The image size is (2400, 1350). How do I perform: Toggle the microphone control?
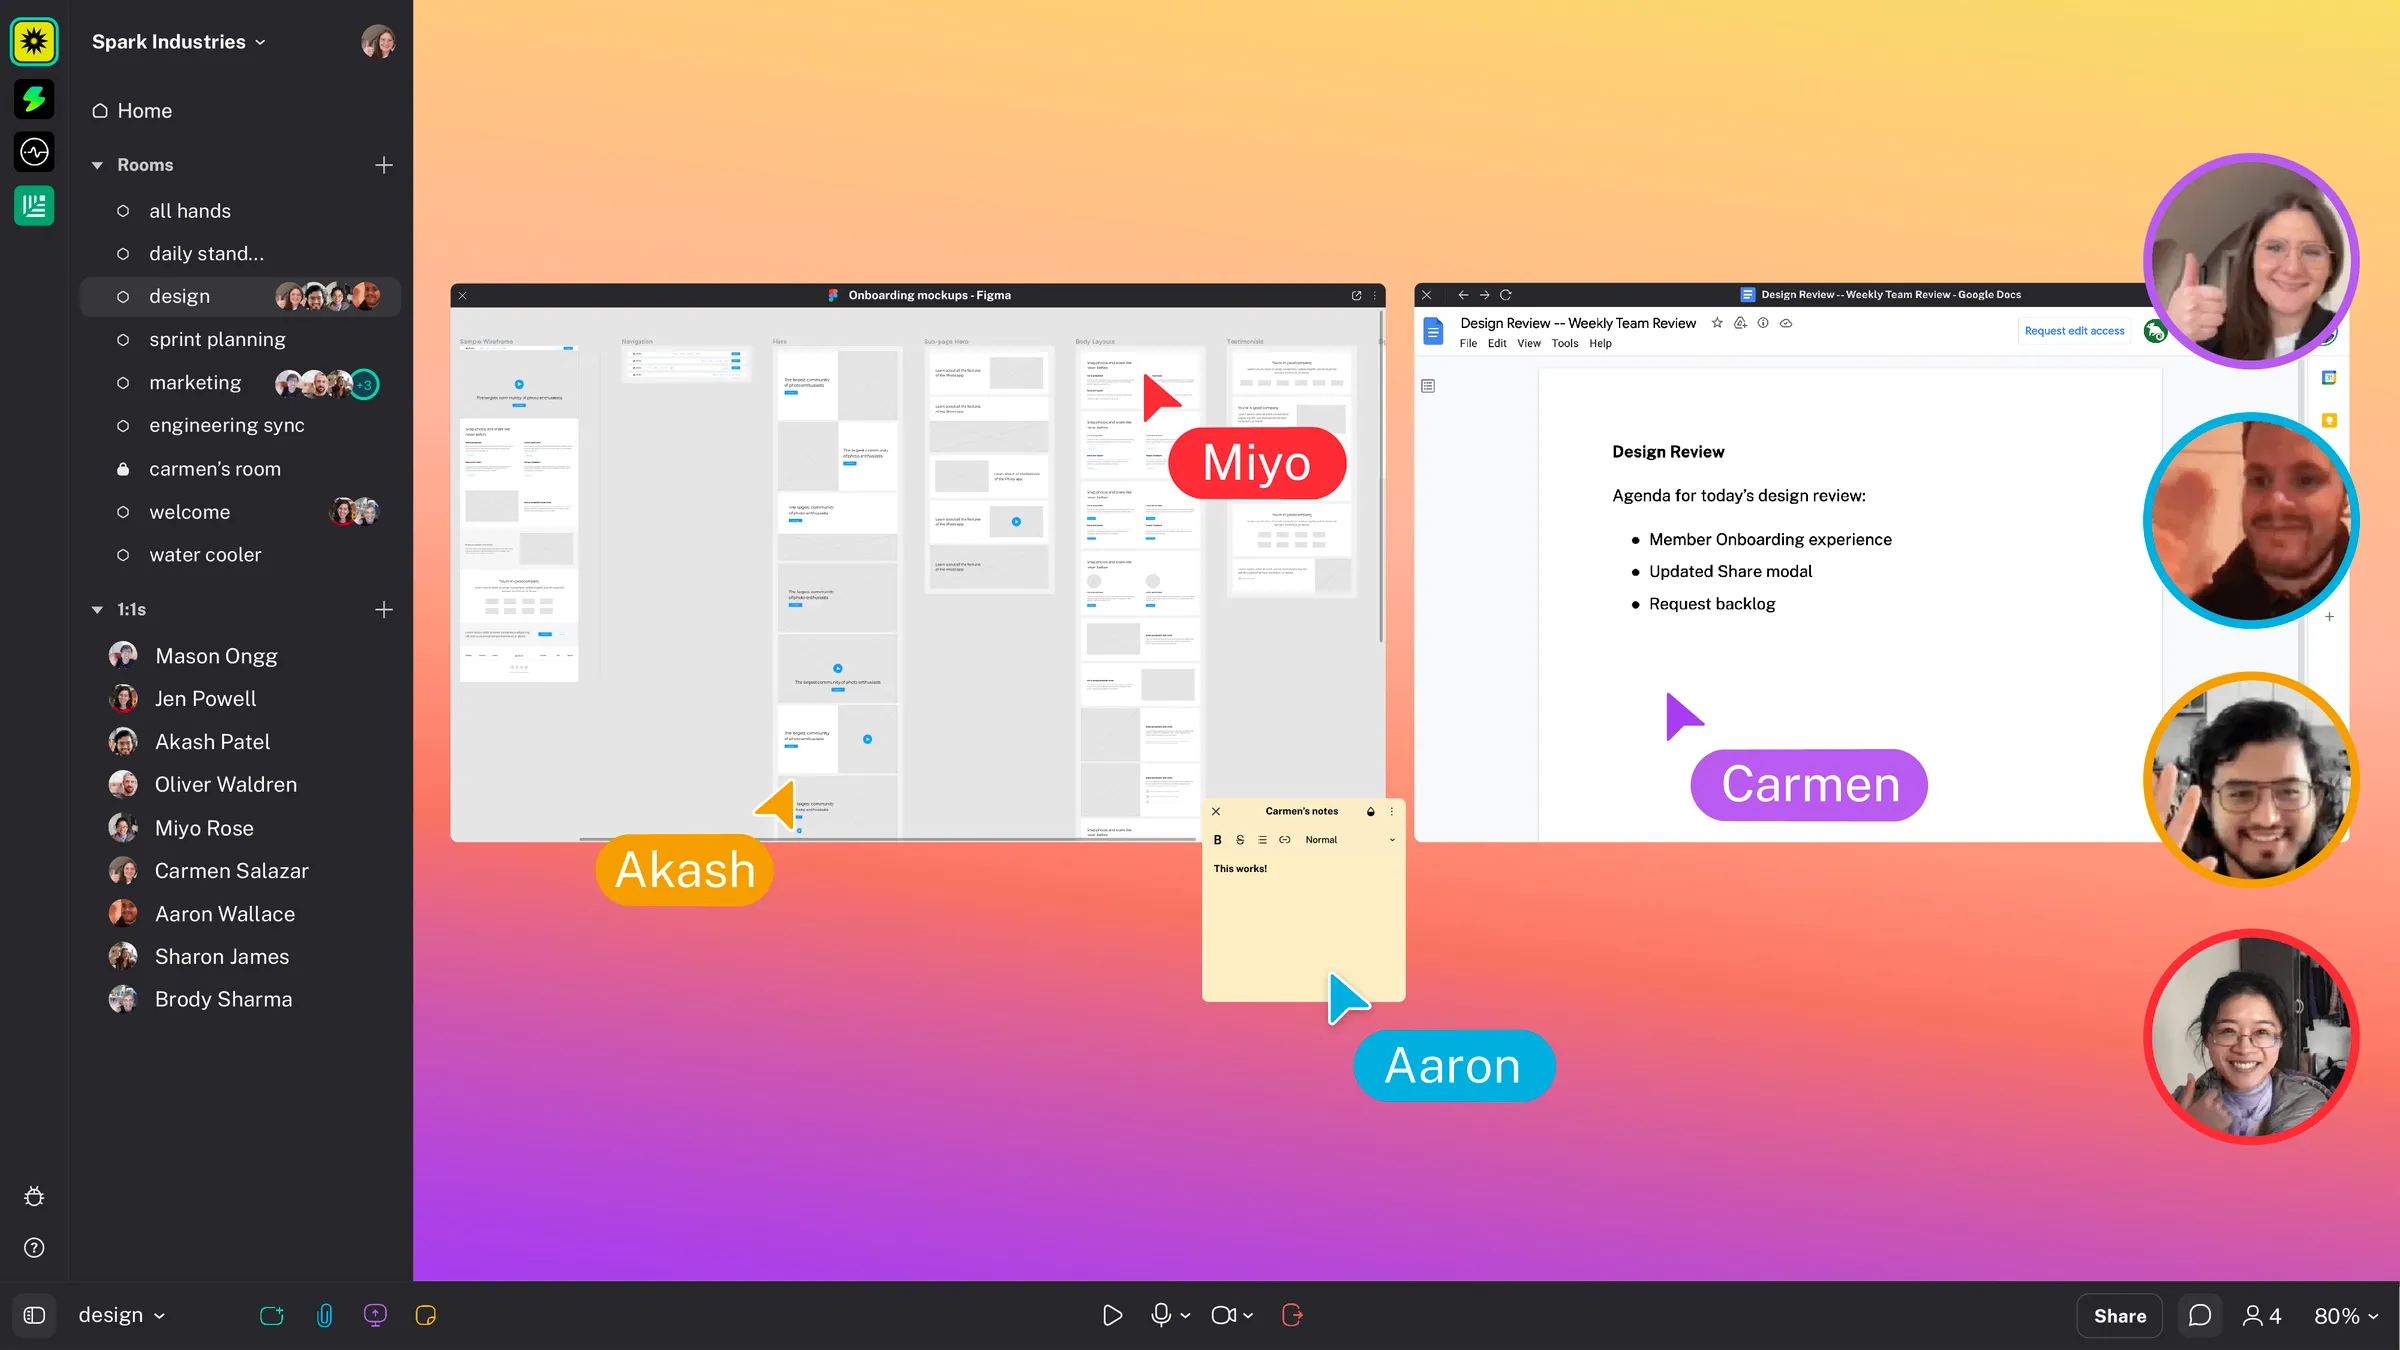pos(1161,1315)
